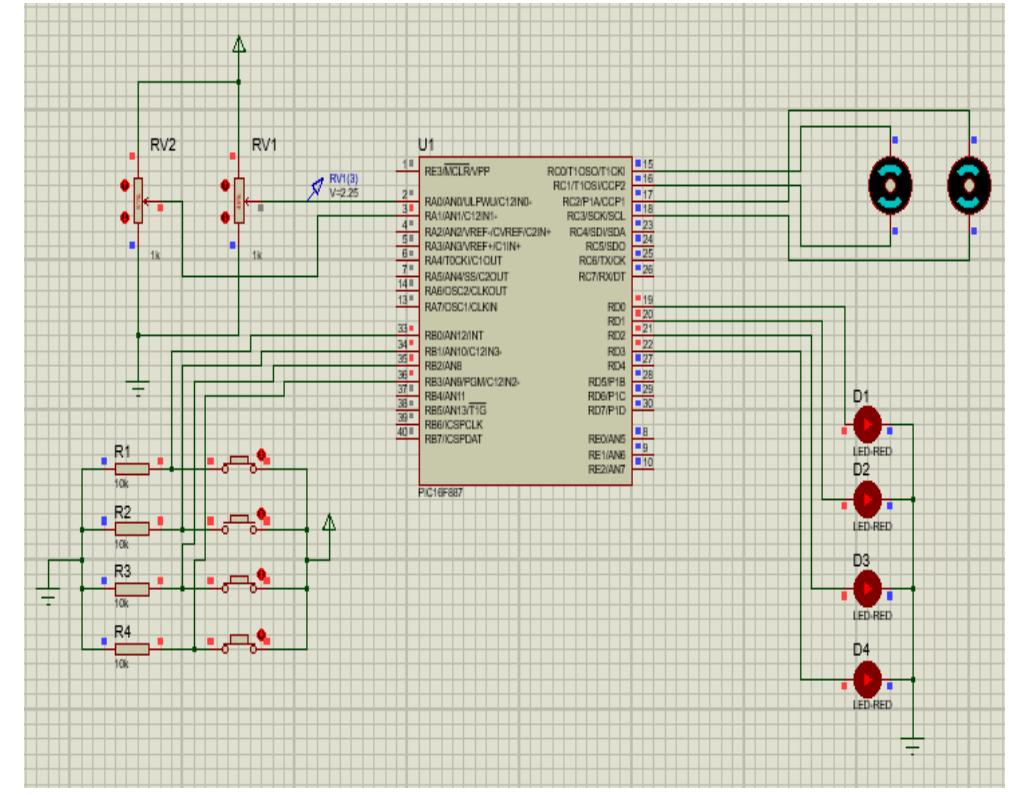Click the 'RE3/MCLR/VPP' pin label
Image resolution: width=1018 pixels, height=795 pixels.
457,171
